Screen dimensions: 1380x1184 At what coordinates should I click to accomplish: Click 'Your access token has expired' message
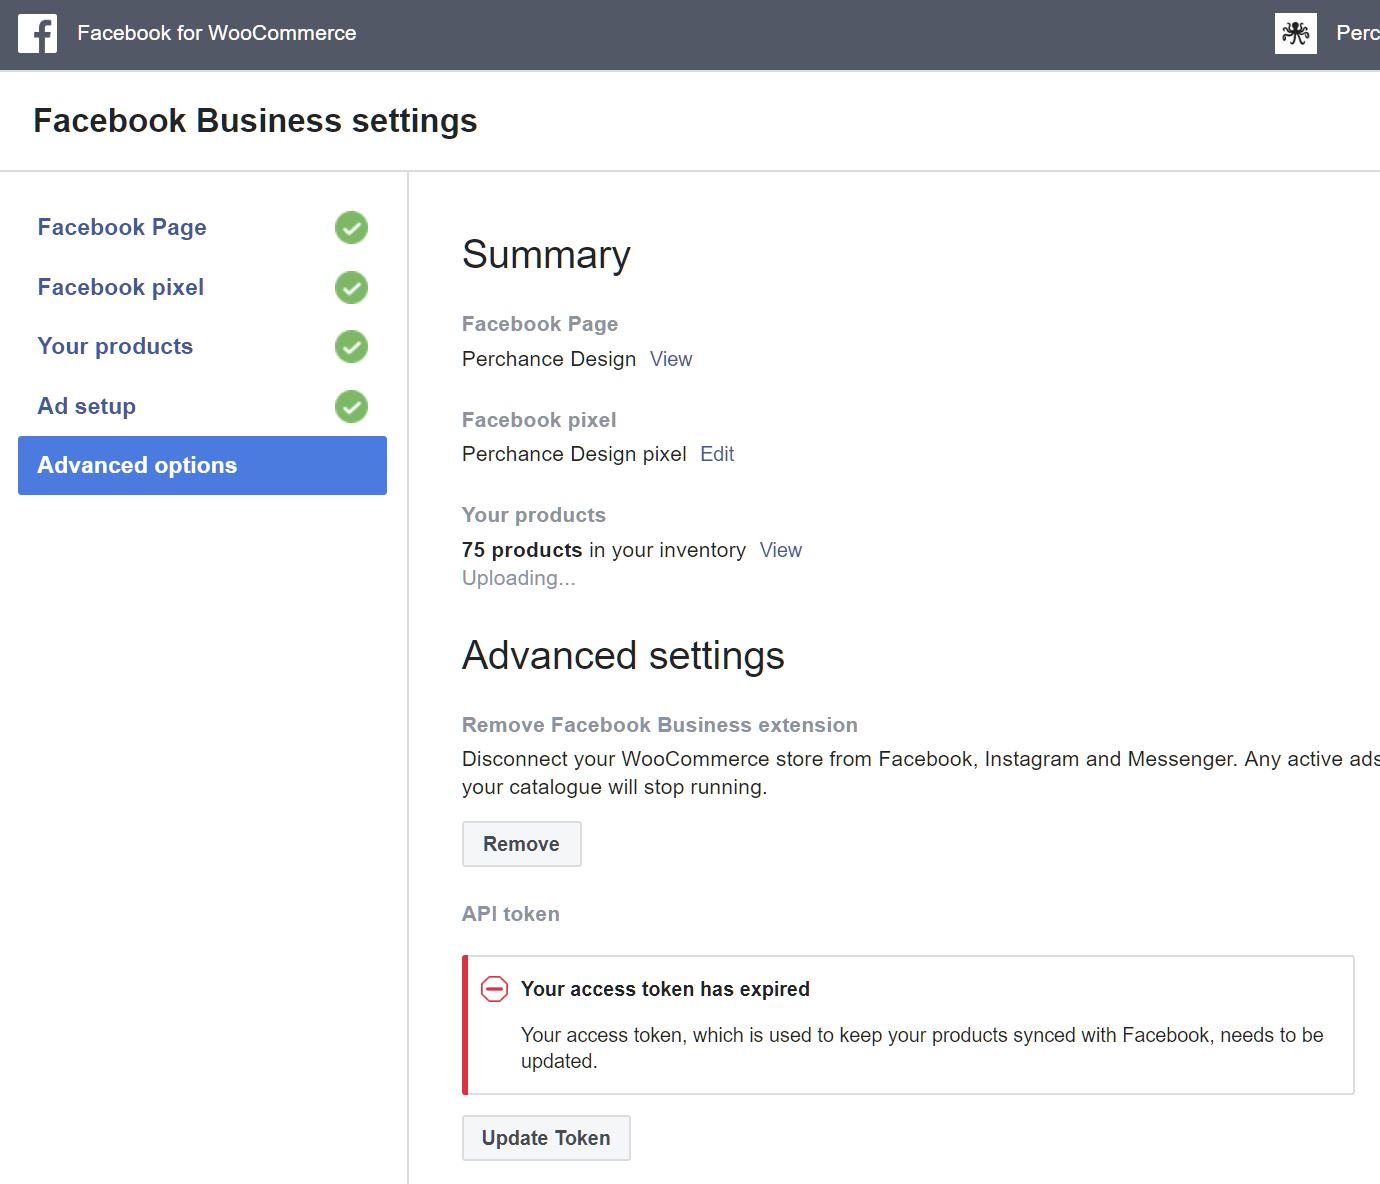click(665, 989)
